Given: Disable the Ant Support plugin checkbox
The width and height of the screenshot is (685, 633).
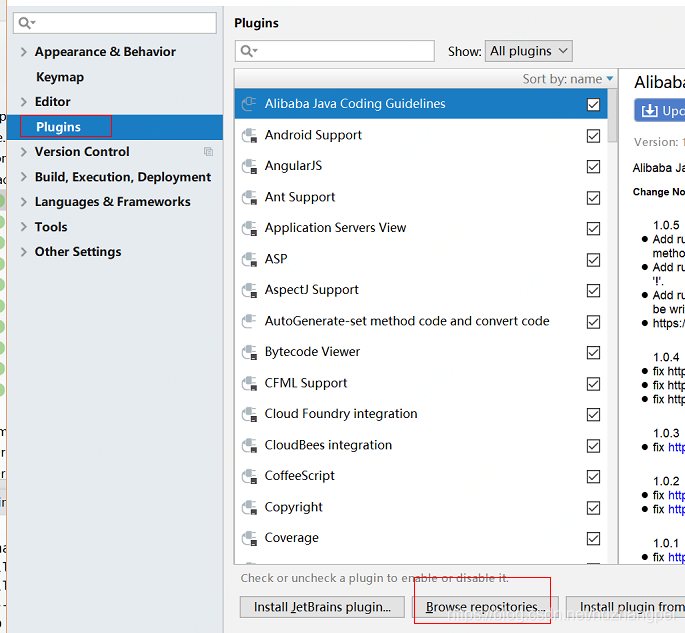Looking at the screenshot, I should pos(593,198).
